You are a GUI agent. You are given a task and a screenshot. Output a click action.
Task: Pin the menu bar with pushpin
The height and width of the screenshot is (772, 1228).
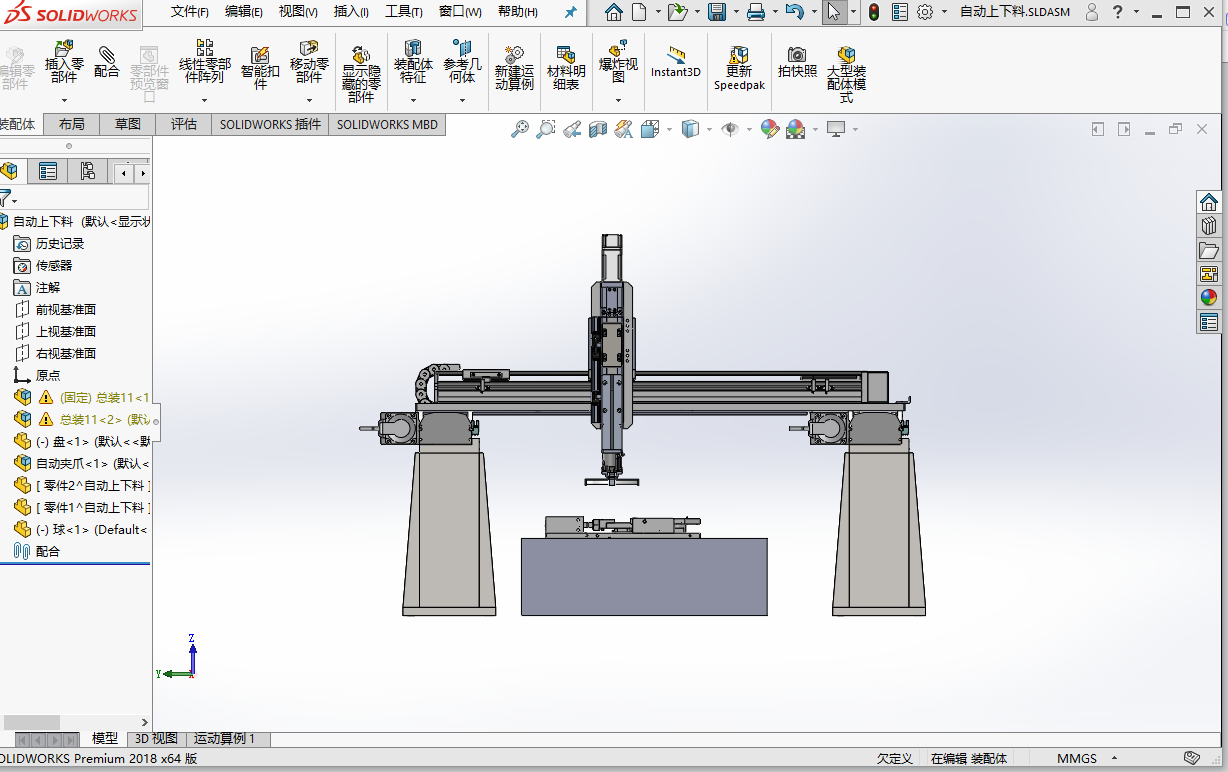point(571,12)
